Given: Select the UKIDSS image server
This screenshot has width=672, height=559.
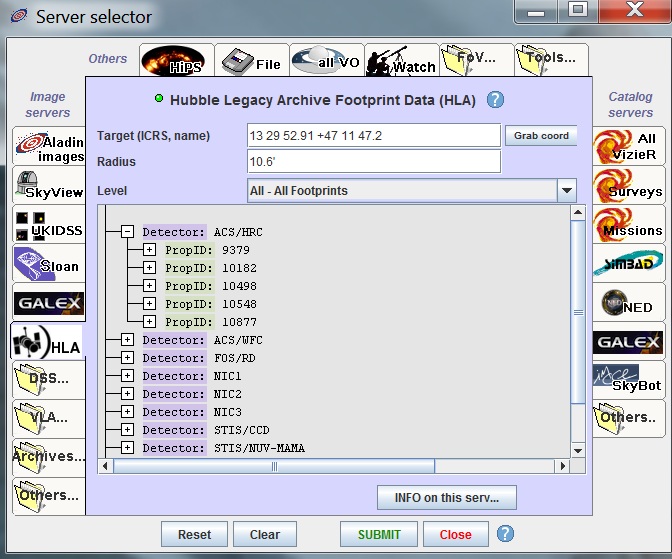Looking at the screenshot, I should pos(49,224).
